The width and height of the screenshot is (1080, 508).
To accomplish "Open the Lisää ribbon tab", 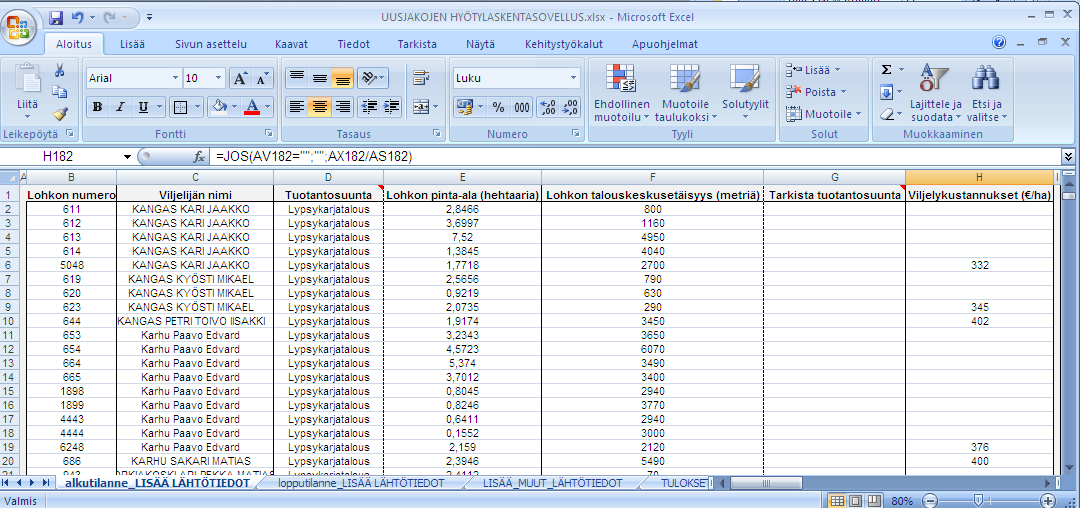I will (x=132, y=44).
